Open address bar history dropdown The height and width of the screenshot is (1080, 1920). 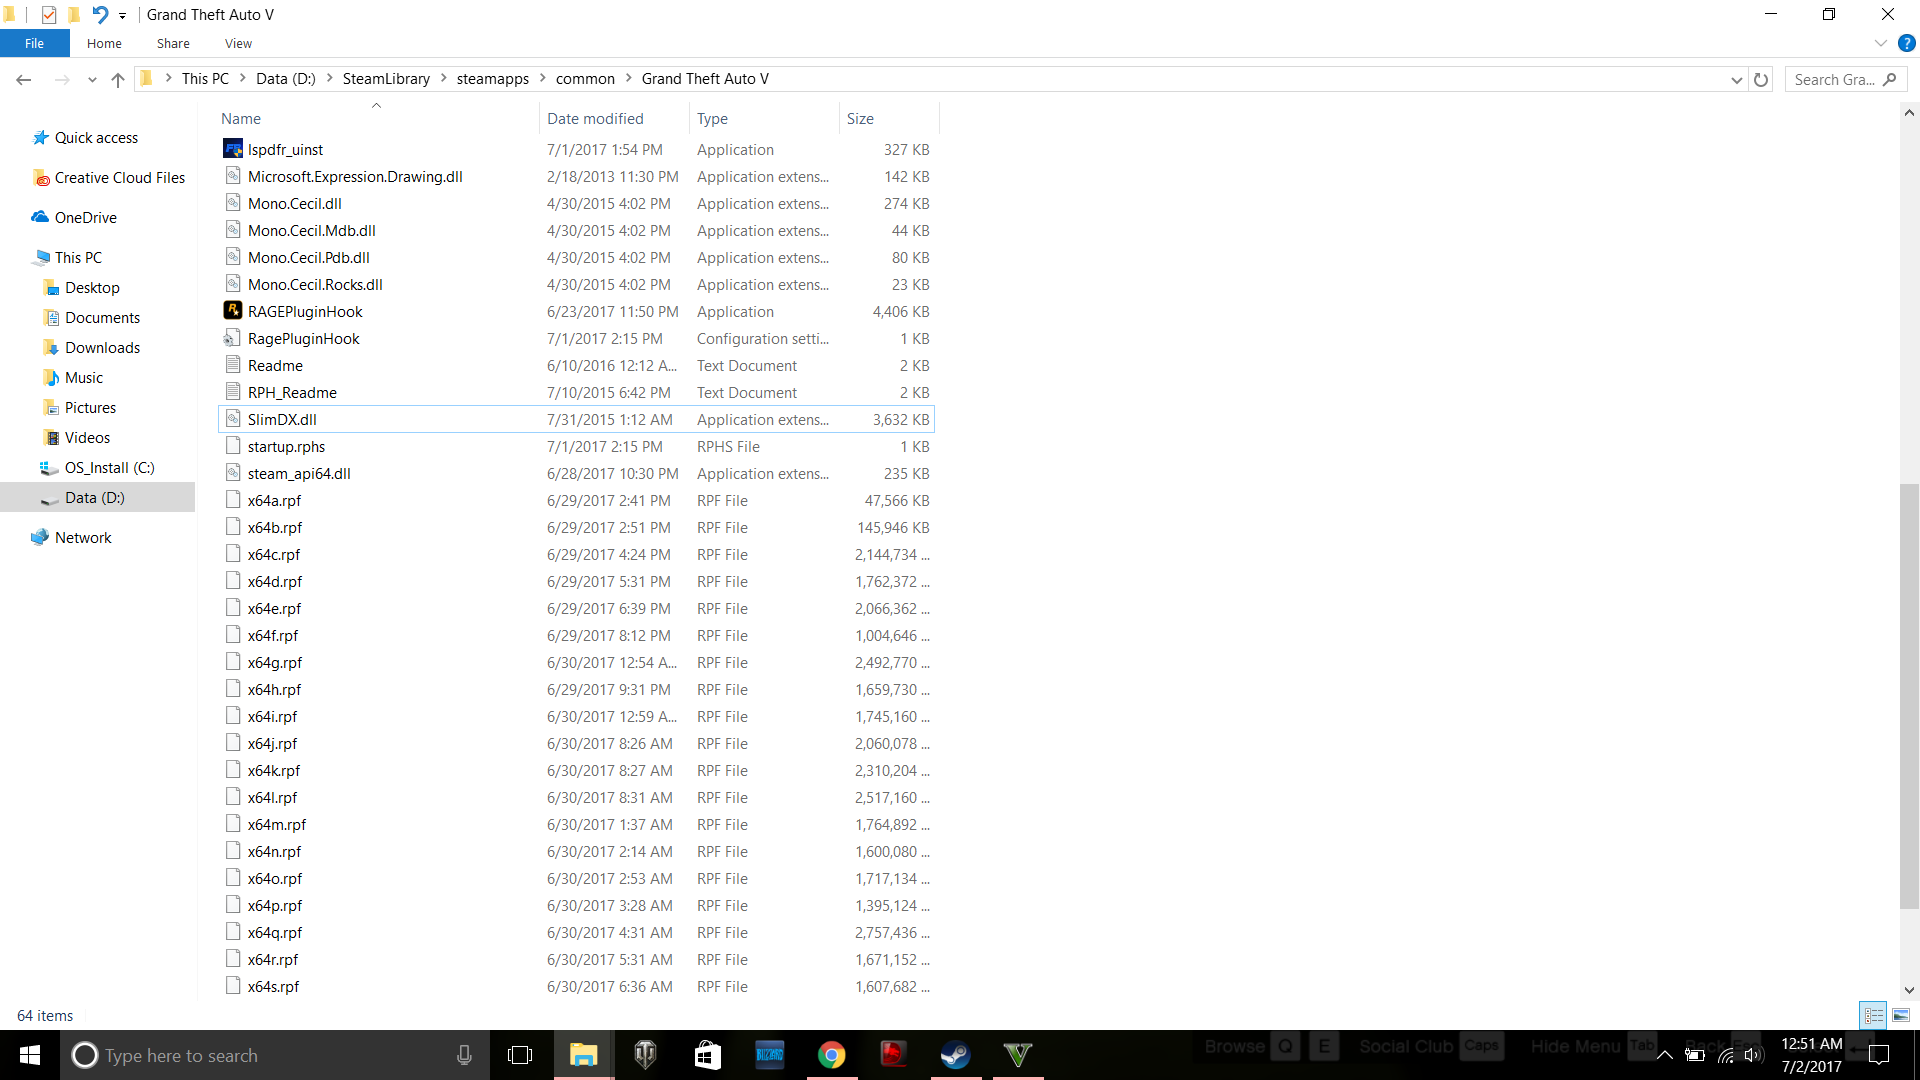[1736, 79]
